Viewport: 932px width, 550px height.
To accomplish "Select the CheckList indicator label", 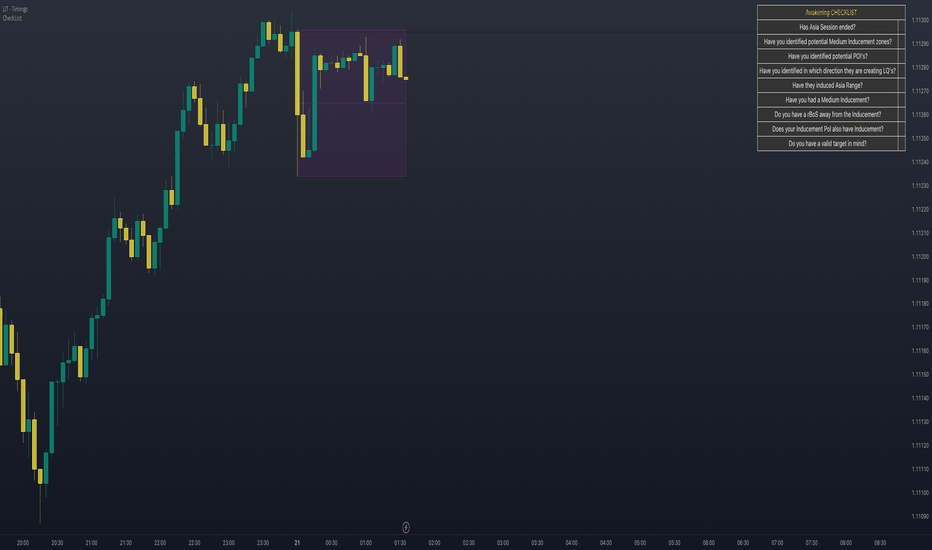I will click(12, 18).
